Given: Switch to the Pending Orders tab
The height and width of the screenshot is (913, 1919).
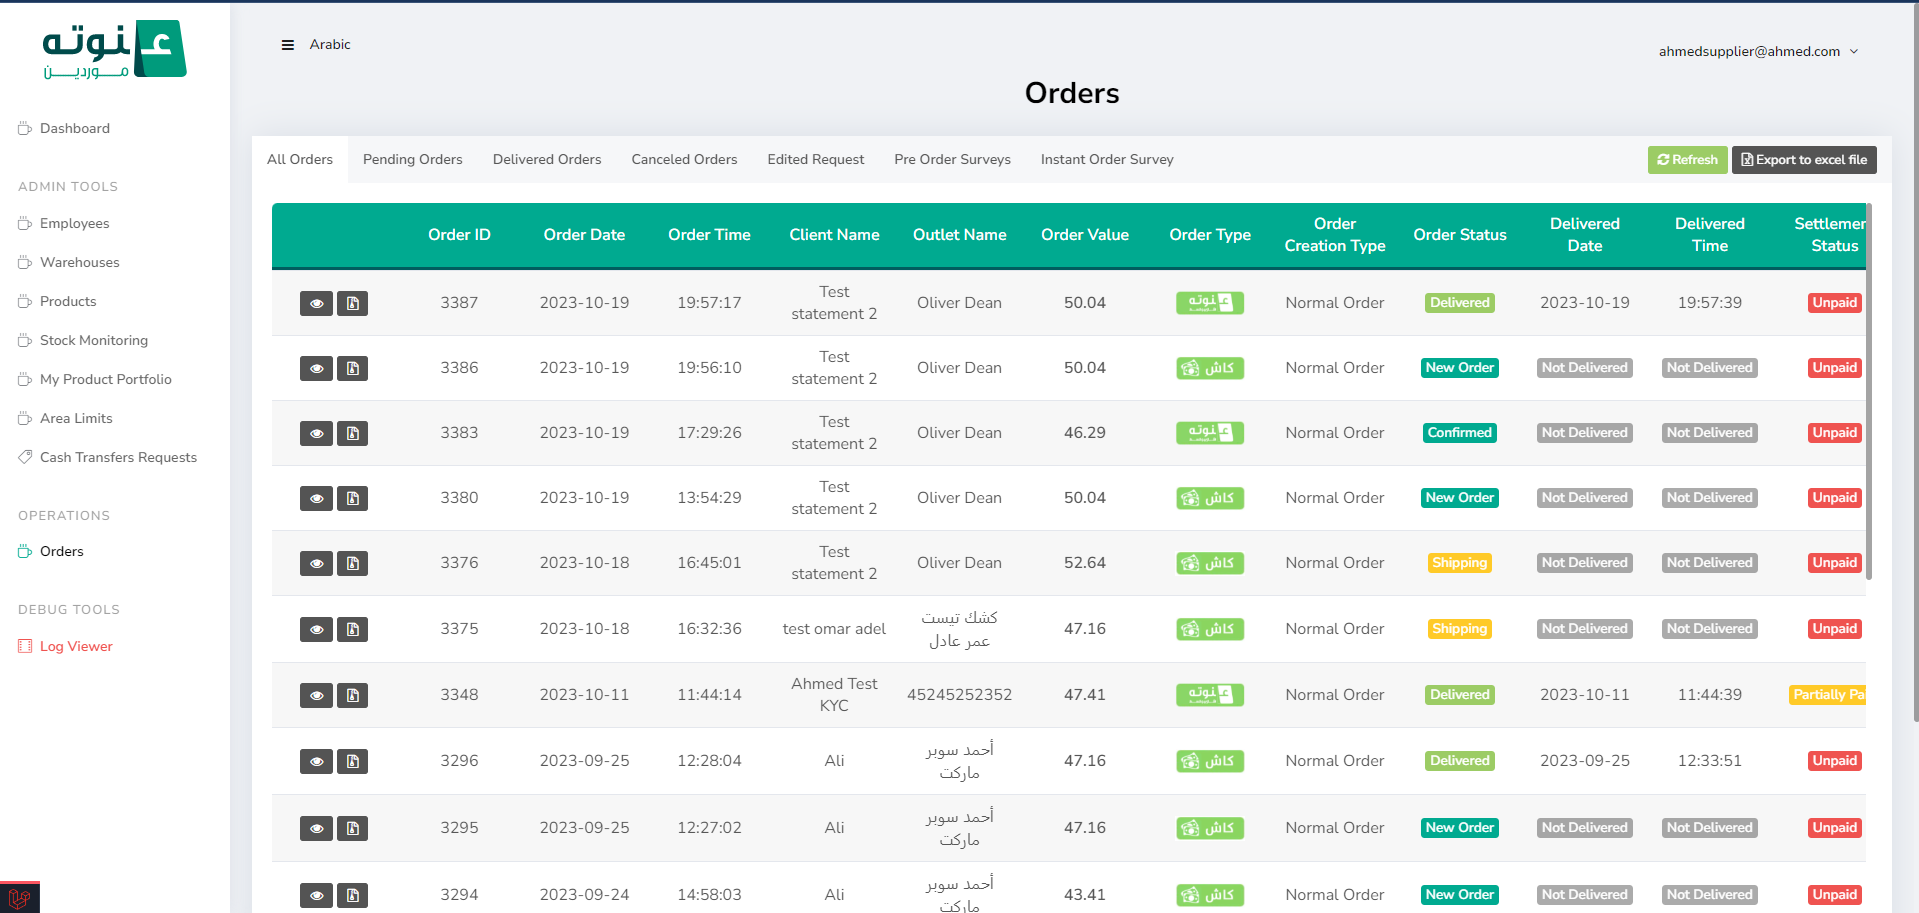Looking at the screenshot, I should click(412, 160).
